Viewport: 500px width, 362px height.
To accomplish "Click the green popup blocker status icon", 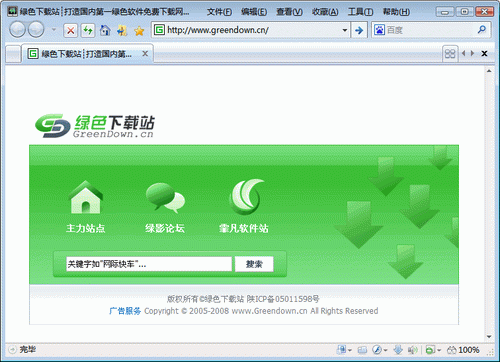I will [430, 350].
